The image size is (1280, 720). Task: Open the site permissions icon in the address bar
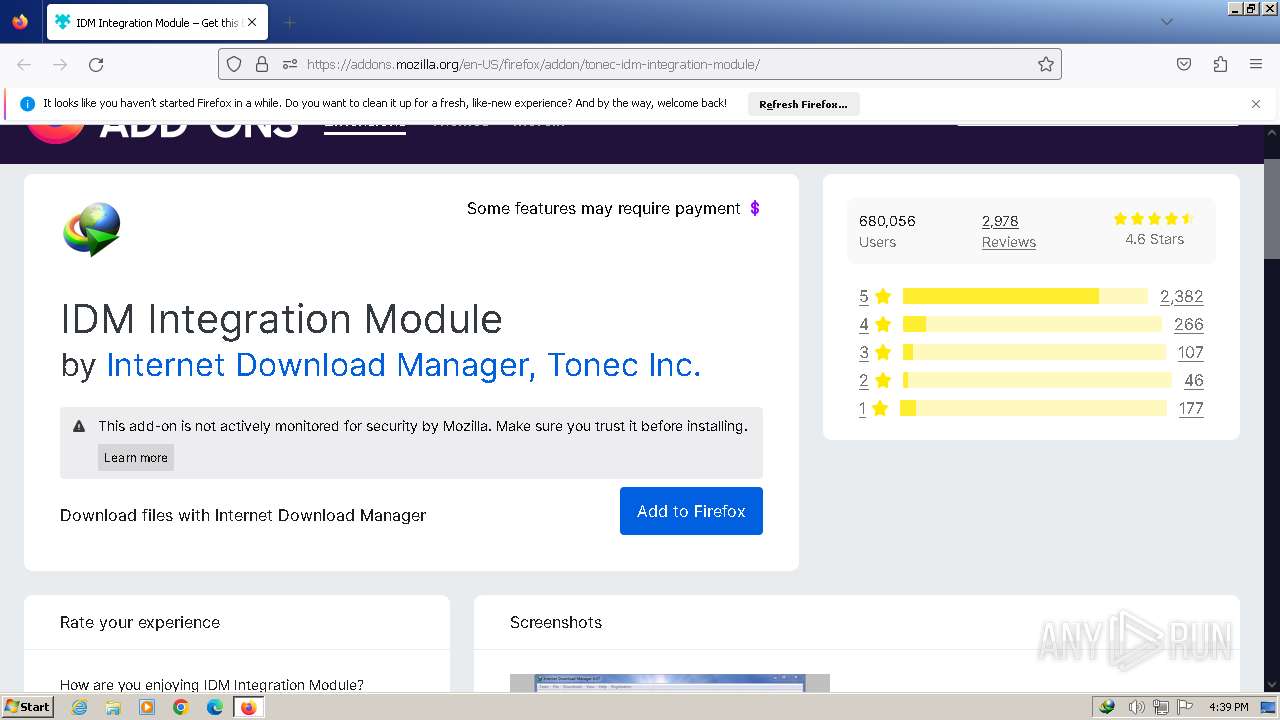coord(290,64)
